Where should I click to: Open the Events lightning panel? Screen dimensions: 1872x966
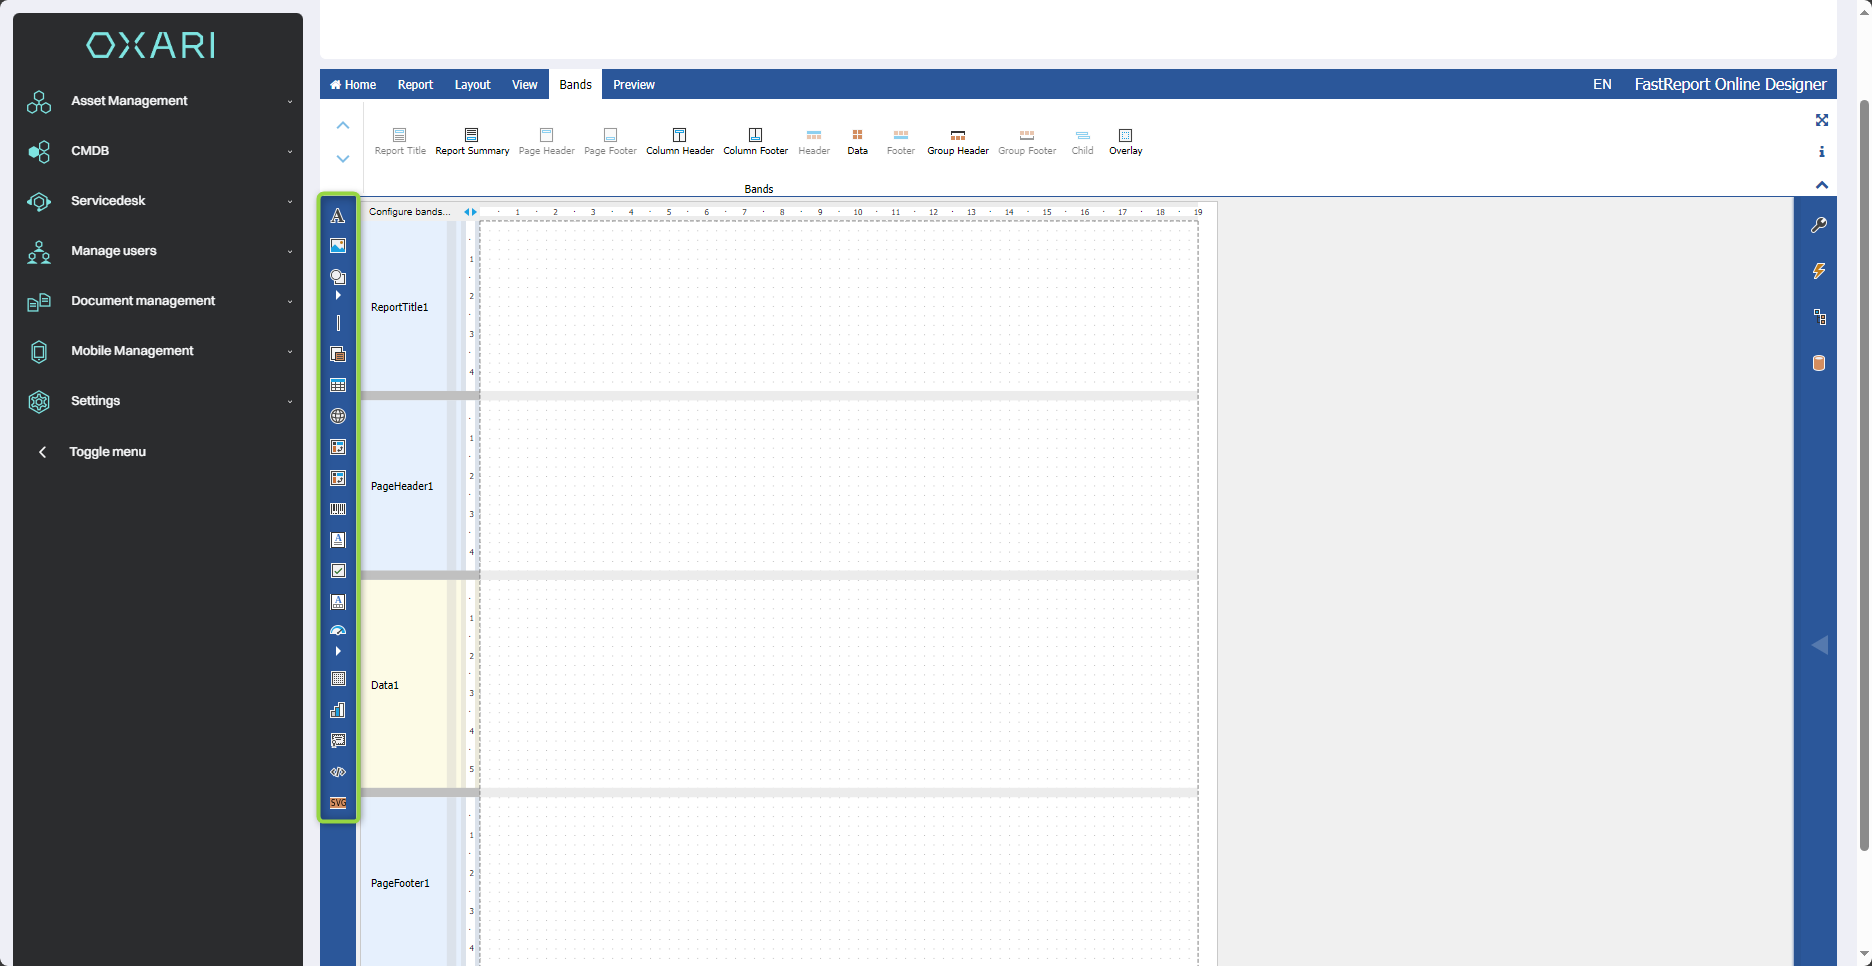[1819, 271]
